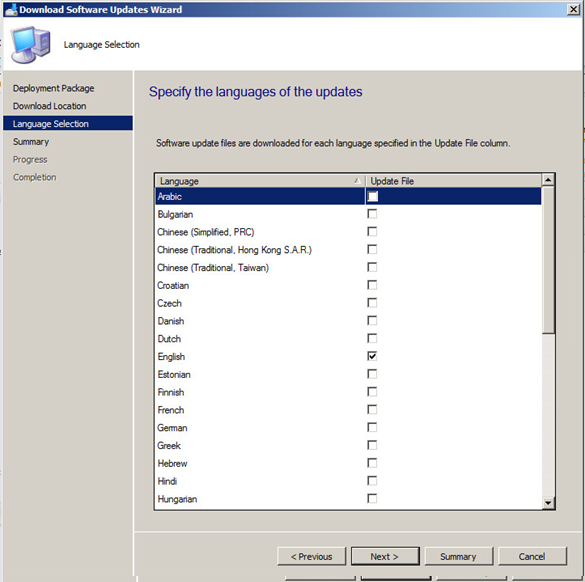Select the Hungarian checkbox
Screen dimensions: 585x582
372,498
